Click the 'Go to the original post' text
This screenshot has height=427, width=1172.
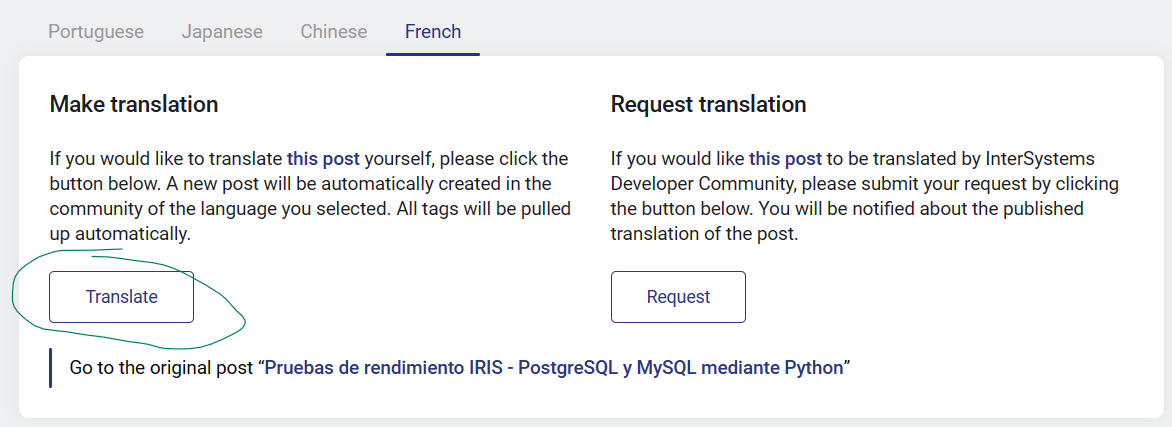pyautogui.click(x=160, y=367)
